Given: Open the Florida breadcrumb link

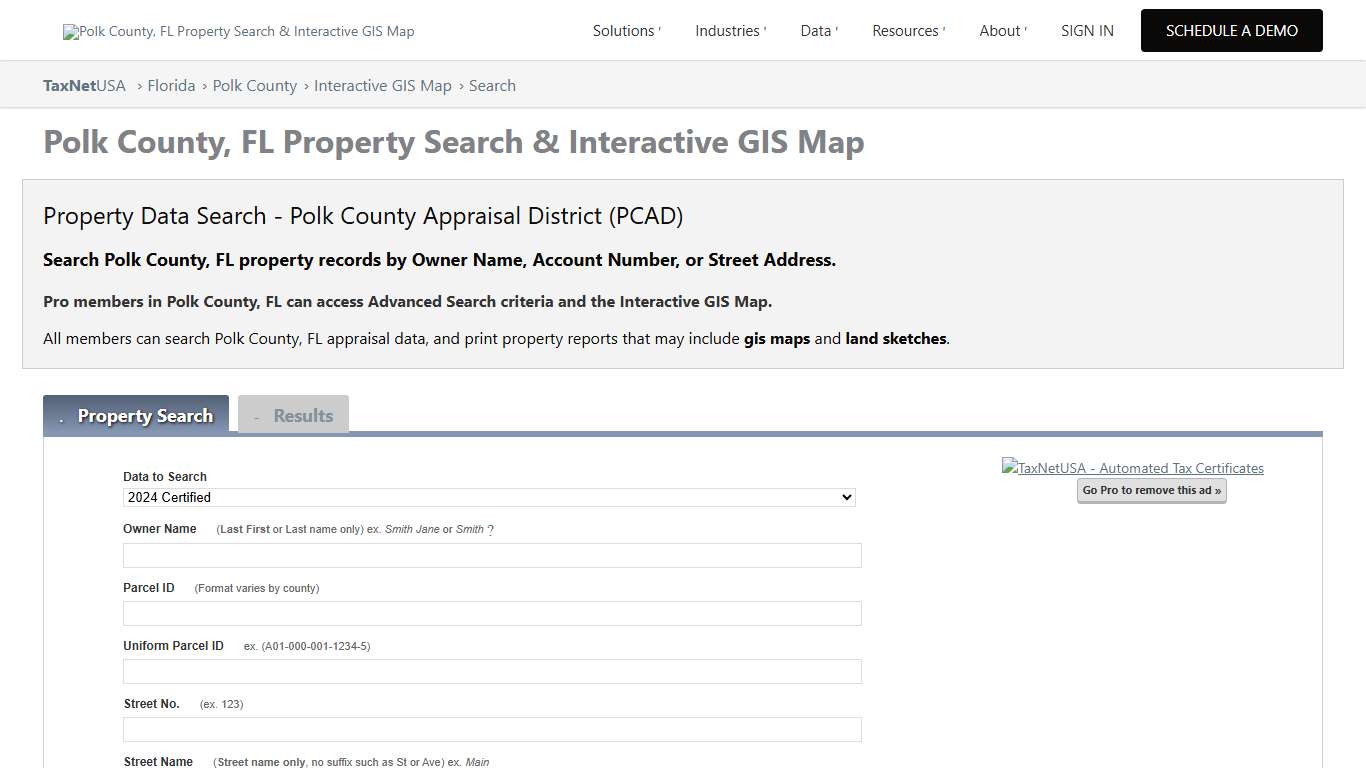Looking at the screenshot, I should (x=171, y=85).
